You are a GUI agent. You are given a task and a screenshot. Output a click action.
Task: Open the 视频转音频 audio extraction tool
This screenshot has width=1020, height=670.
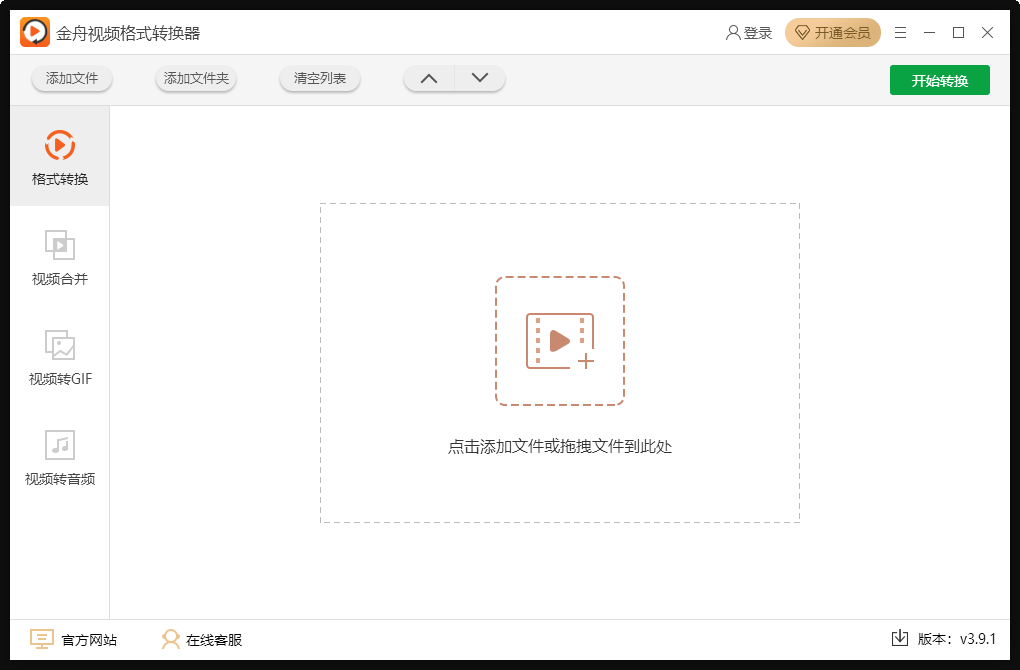(x=61, y=458)
